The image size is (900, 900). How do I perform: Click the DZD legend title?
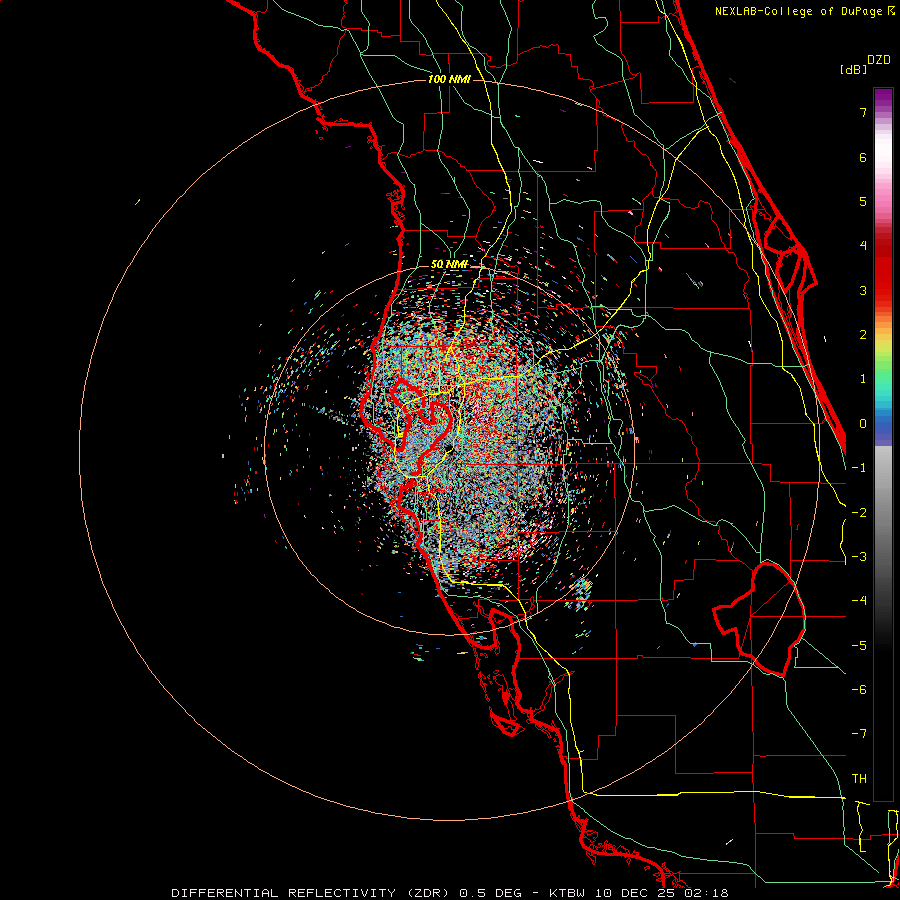(879, 60)
